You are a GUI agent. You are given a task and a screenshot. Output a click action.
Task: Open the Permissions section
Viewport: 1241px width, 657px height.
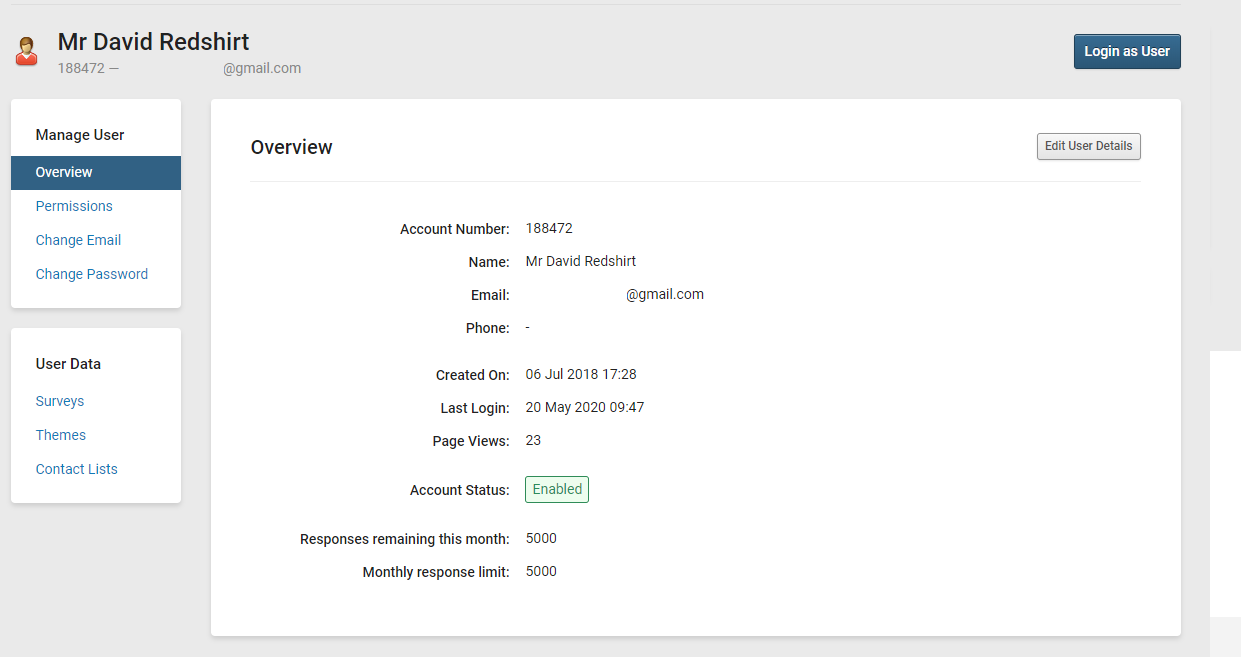click(74, 206)
